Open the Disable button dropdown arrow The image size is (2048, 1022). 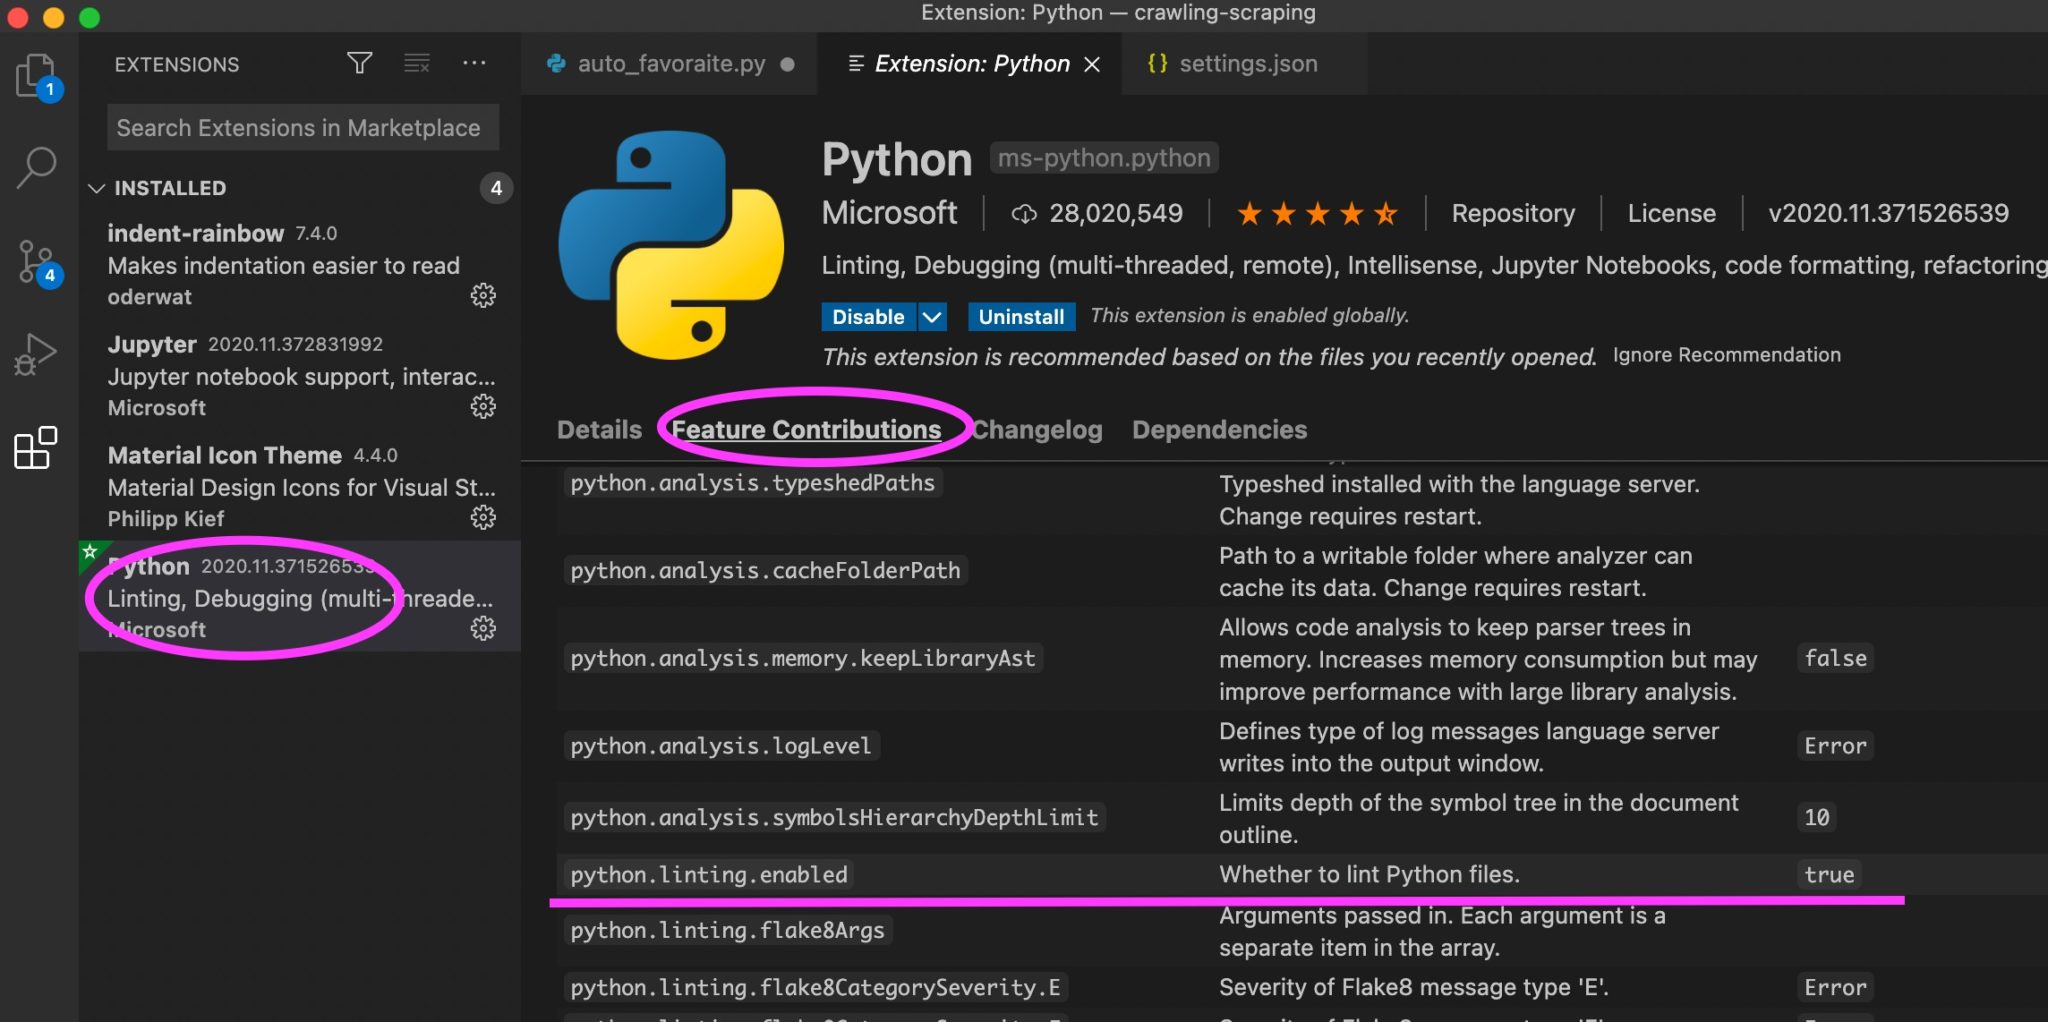pos(932,316)
